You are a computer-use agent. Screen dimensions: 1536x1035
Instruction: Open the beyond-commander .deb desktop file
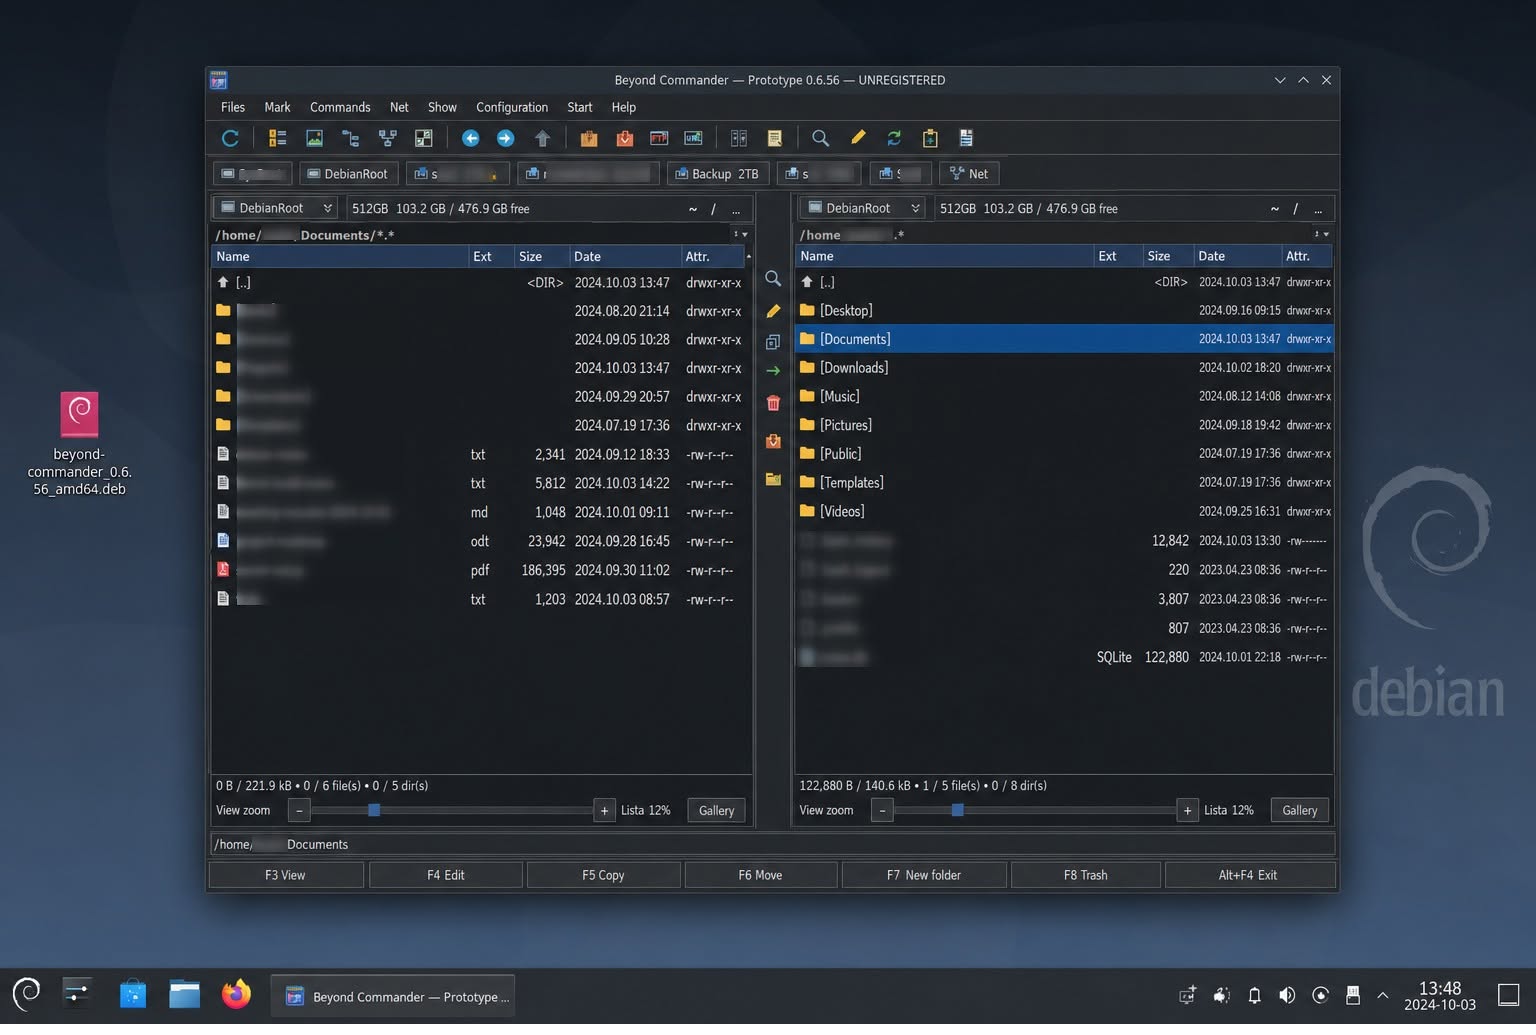(x=79, y=444)
